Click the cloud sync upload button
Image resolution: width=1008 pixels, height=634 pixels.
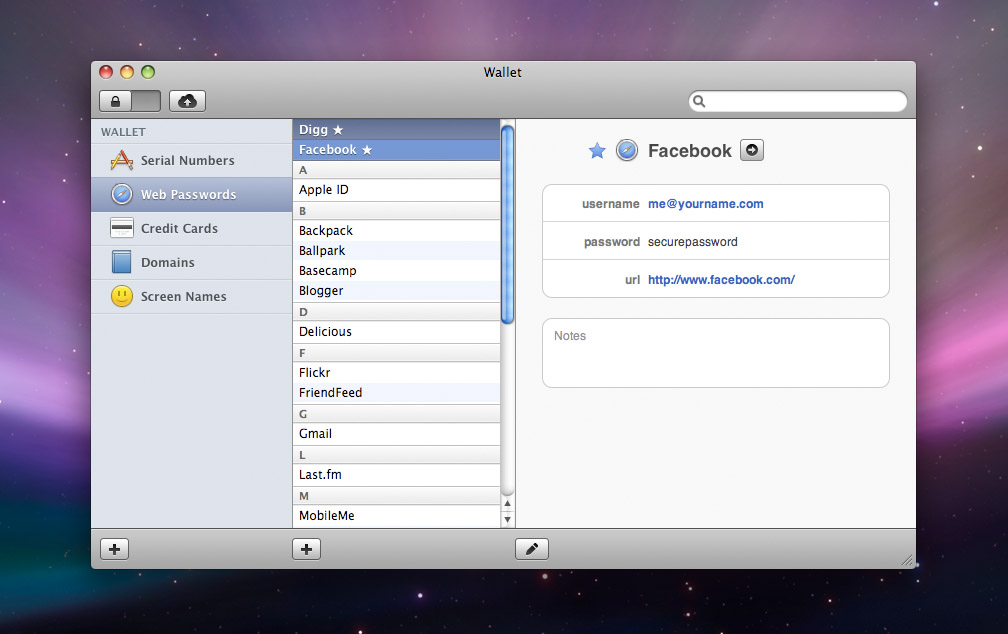[187, 101]
